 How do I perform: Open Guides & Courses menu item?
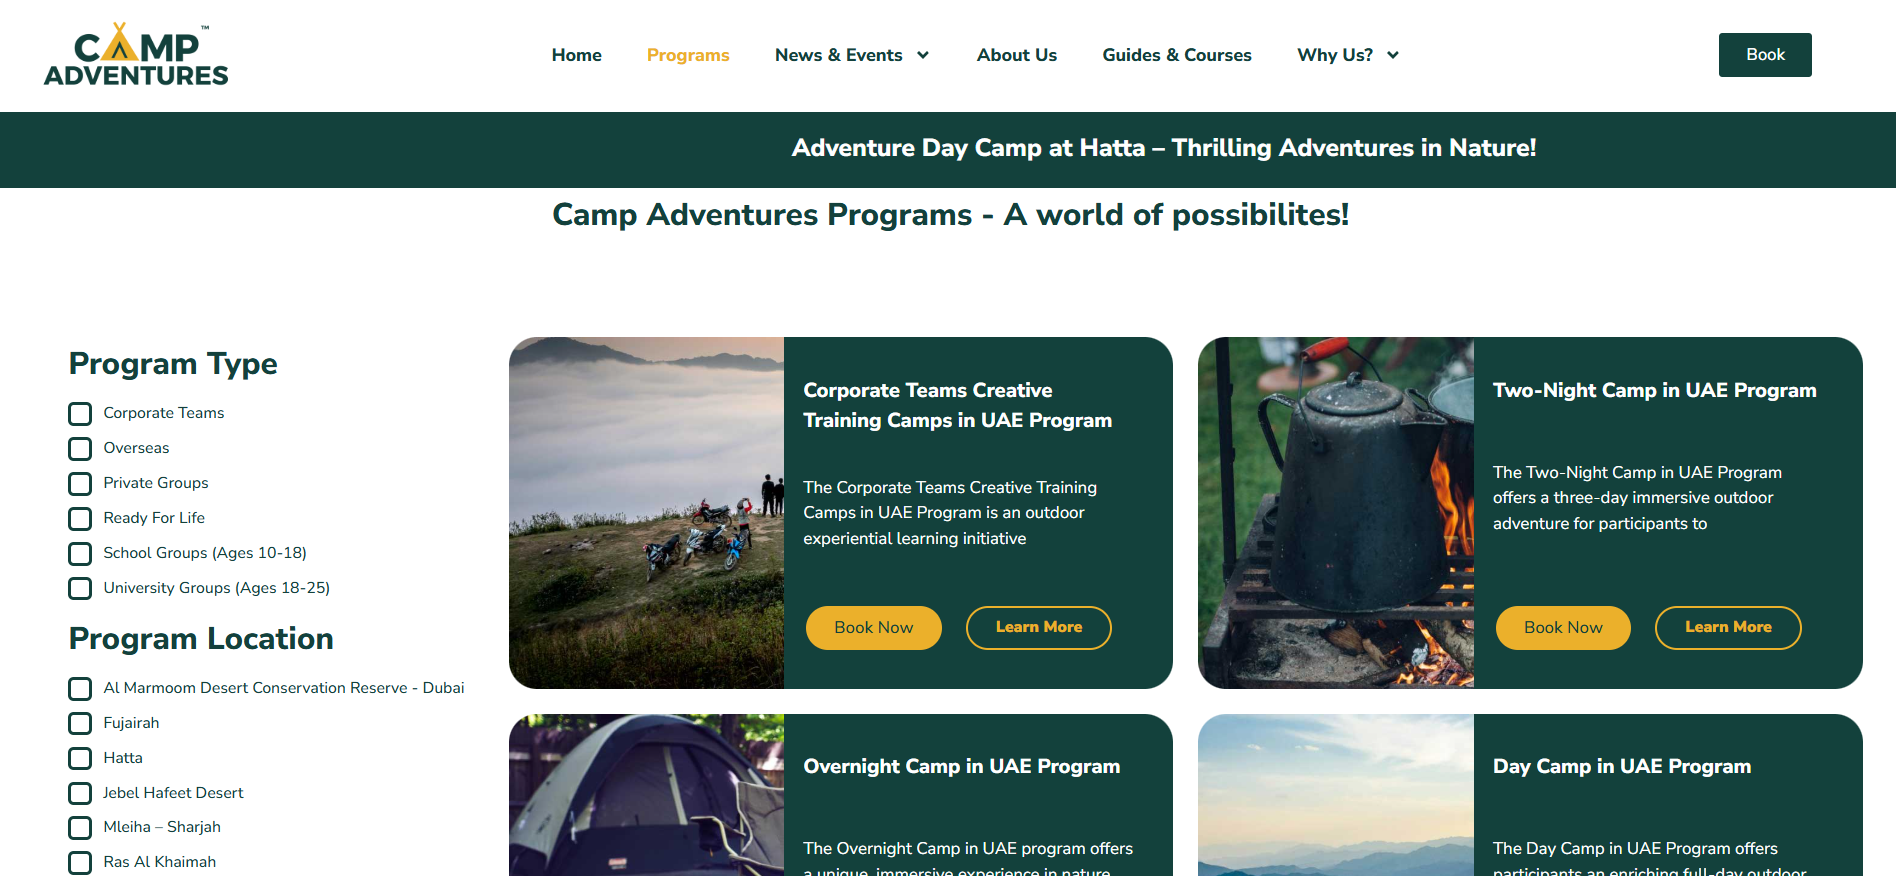click(1177, 55)
